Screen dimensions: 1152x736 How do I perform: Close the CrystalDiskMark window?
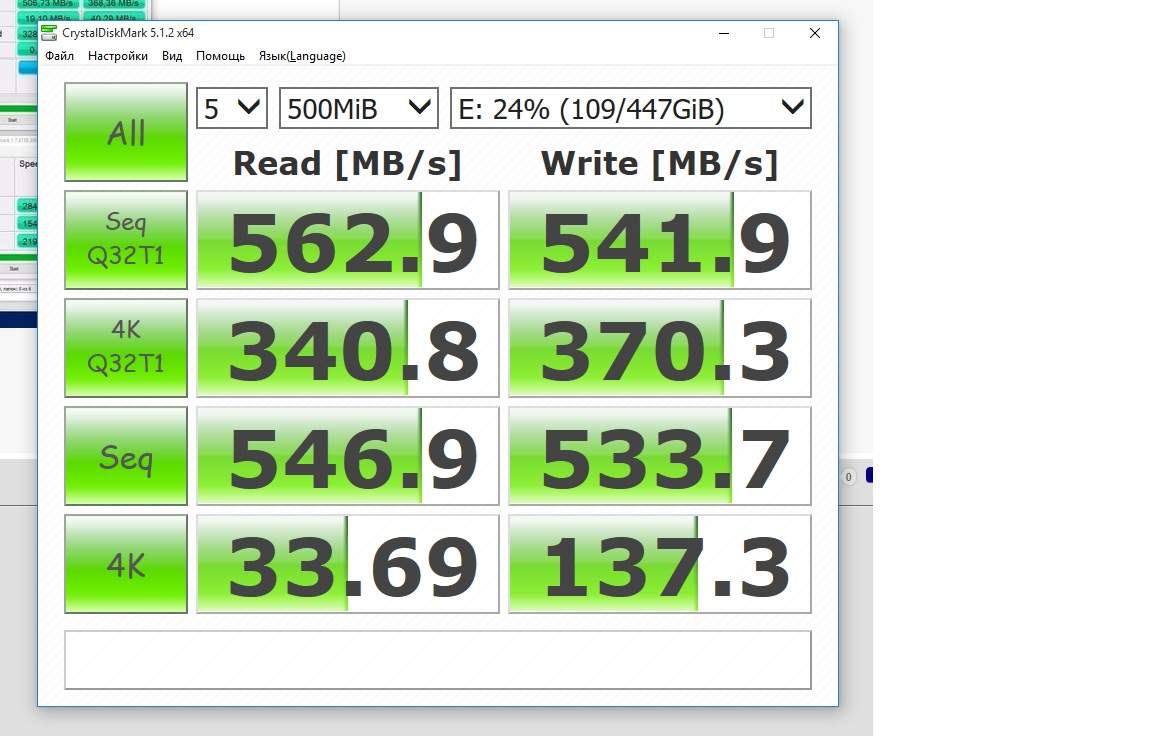point(814,33)
